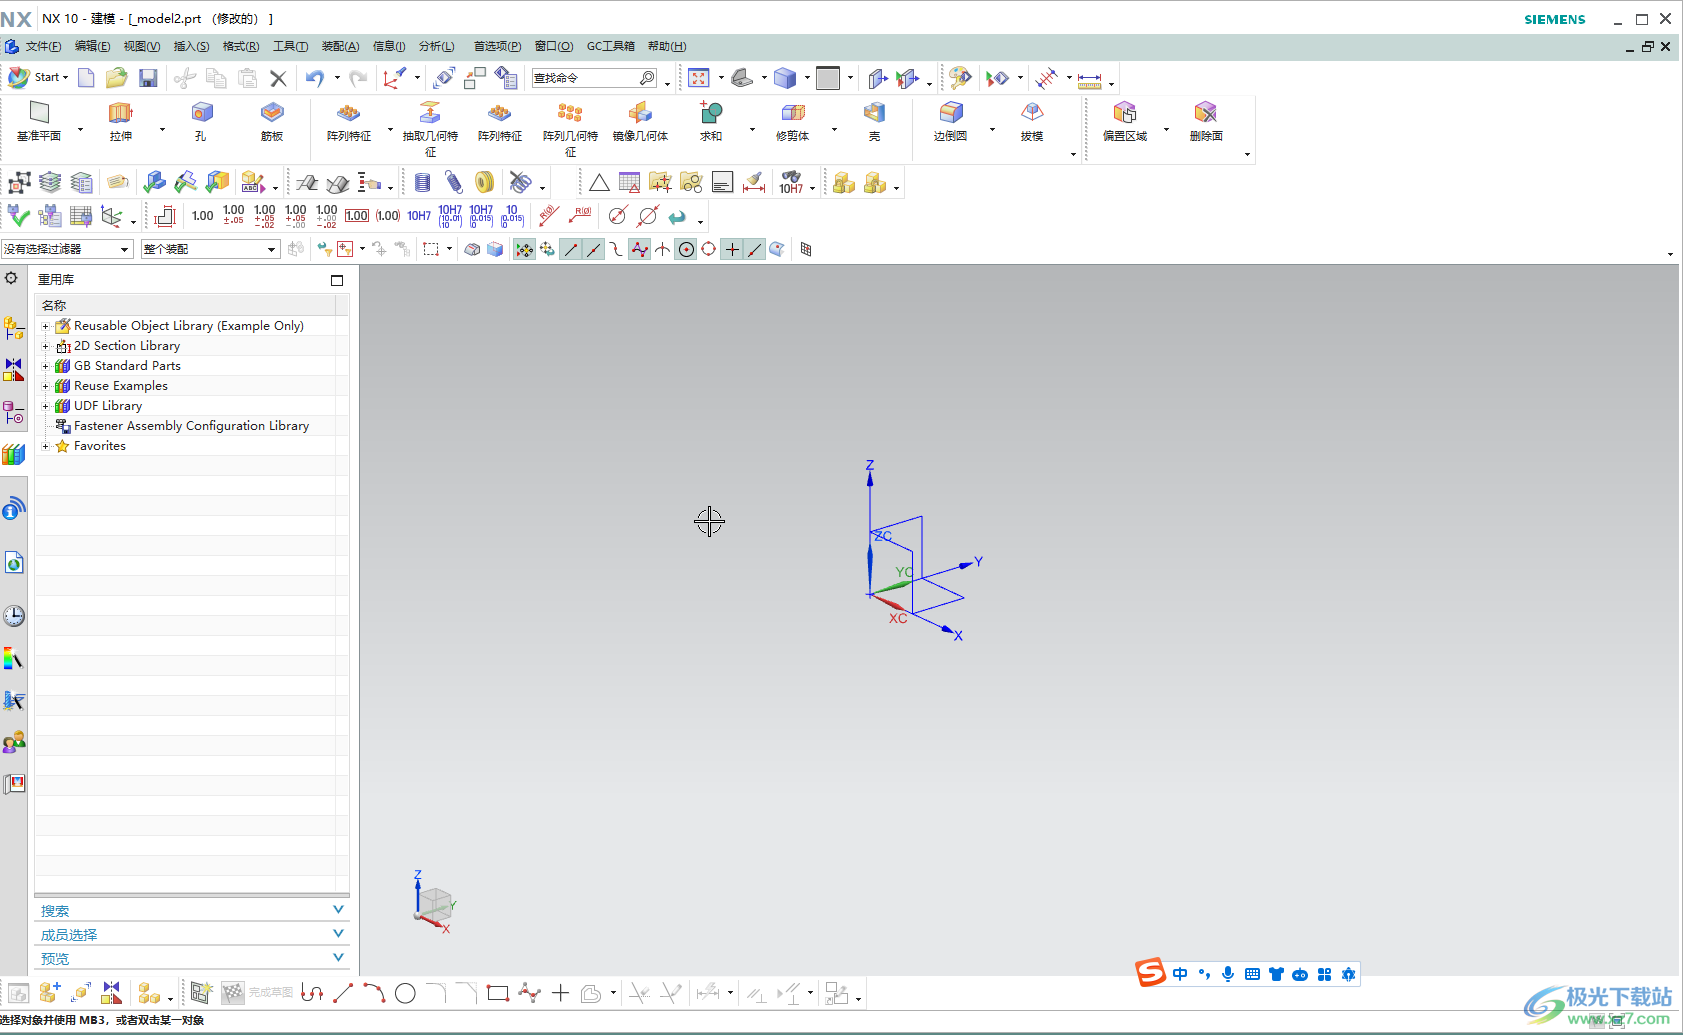
Task: Click the Extrude (拉伸) button
Action: (121, 121)
